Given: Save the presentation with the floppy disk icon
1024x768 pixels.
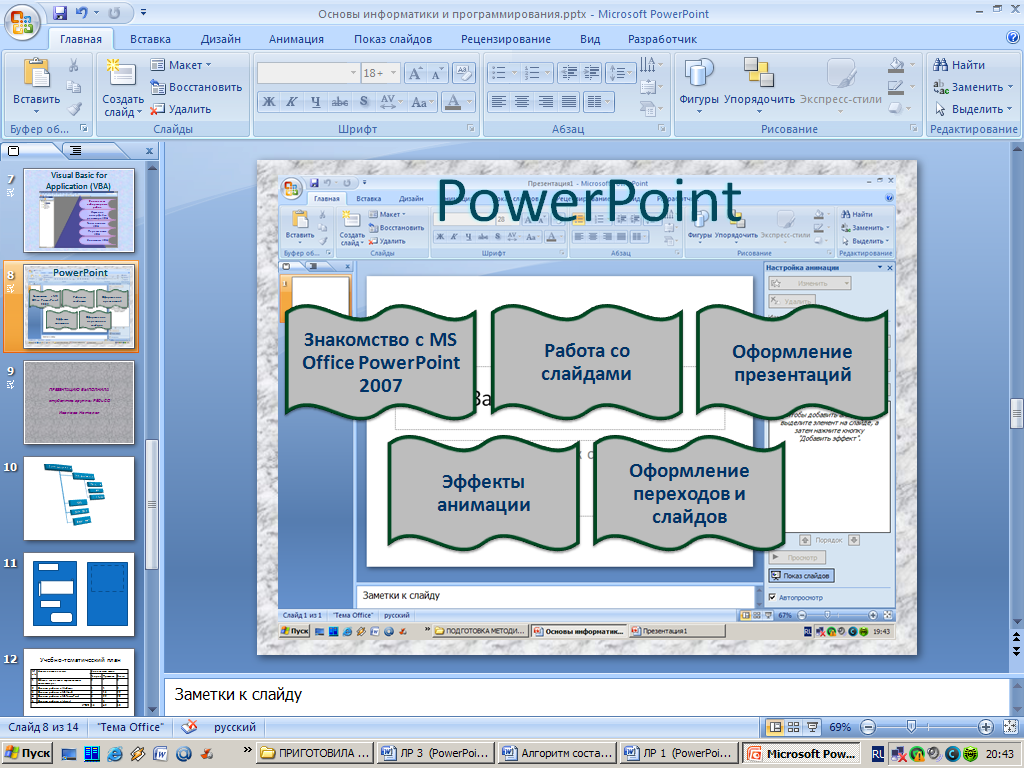Looking at the screenshot, I should point(60,12).
